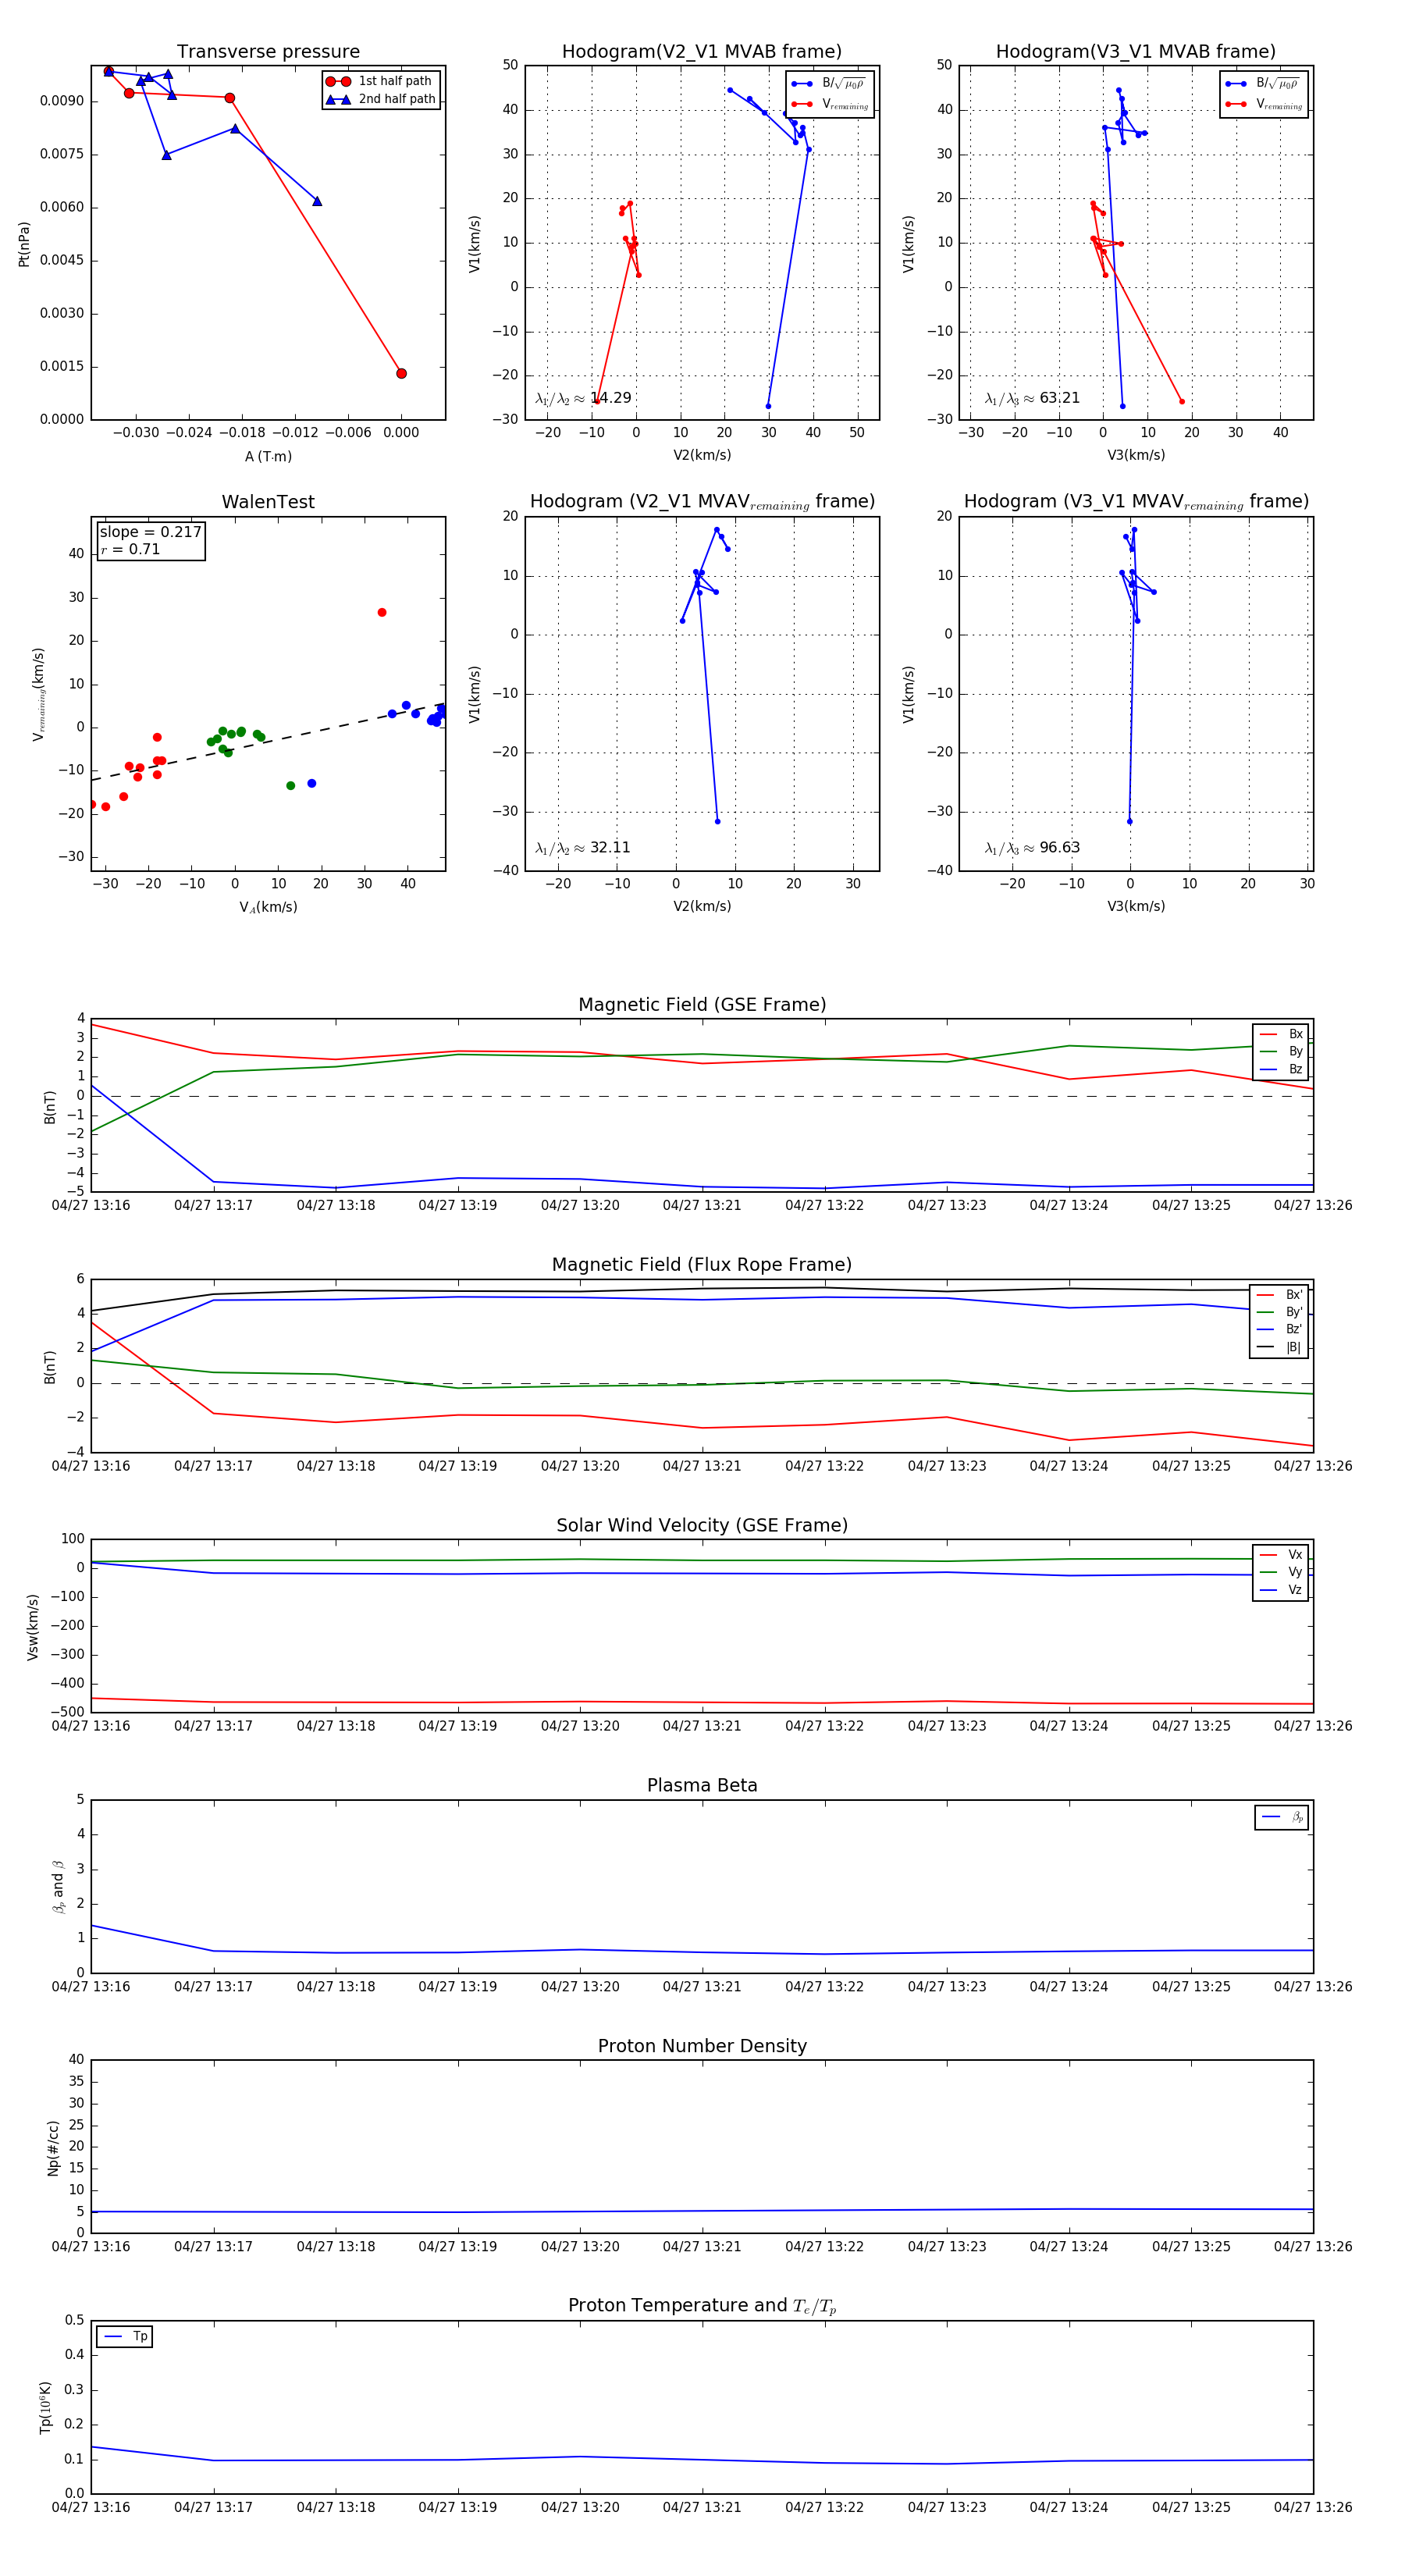Click the λ1/λ2 ≈ 14.29 annotation

(583, 398)
